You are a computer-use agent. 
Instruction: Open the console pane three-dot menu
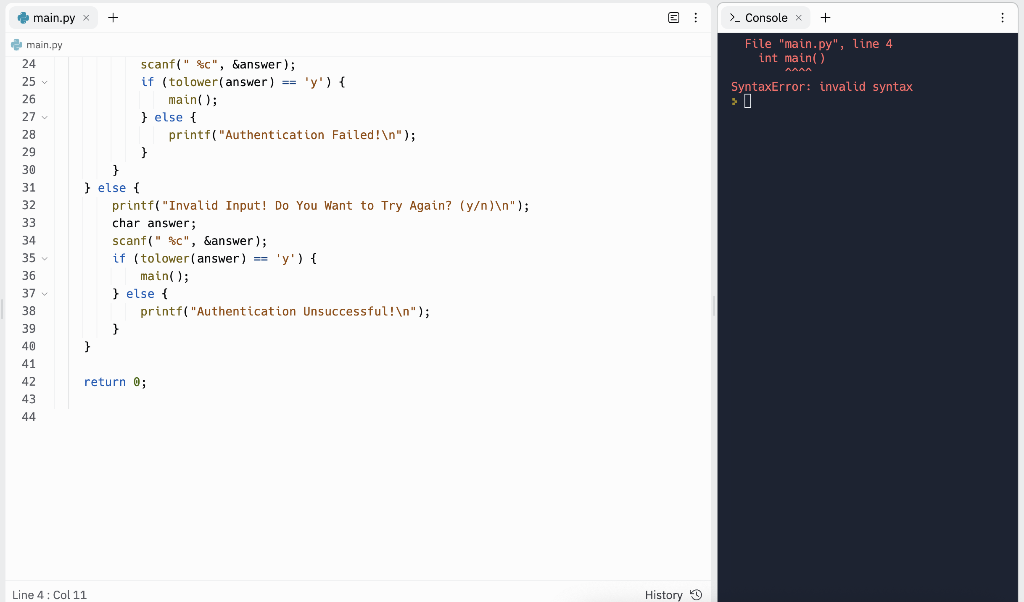click(1003, 17)
